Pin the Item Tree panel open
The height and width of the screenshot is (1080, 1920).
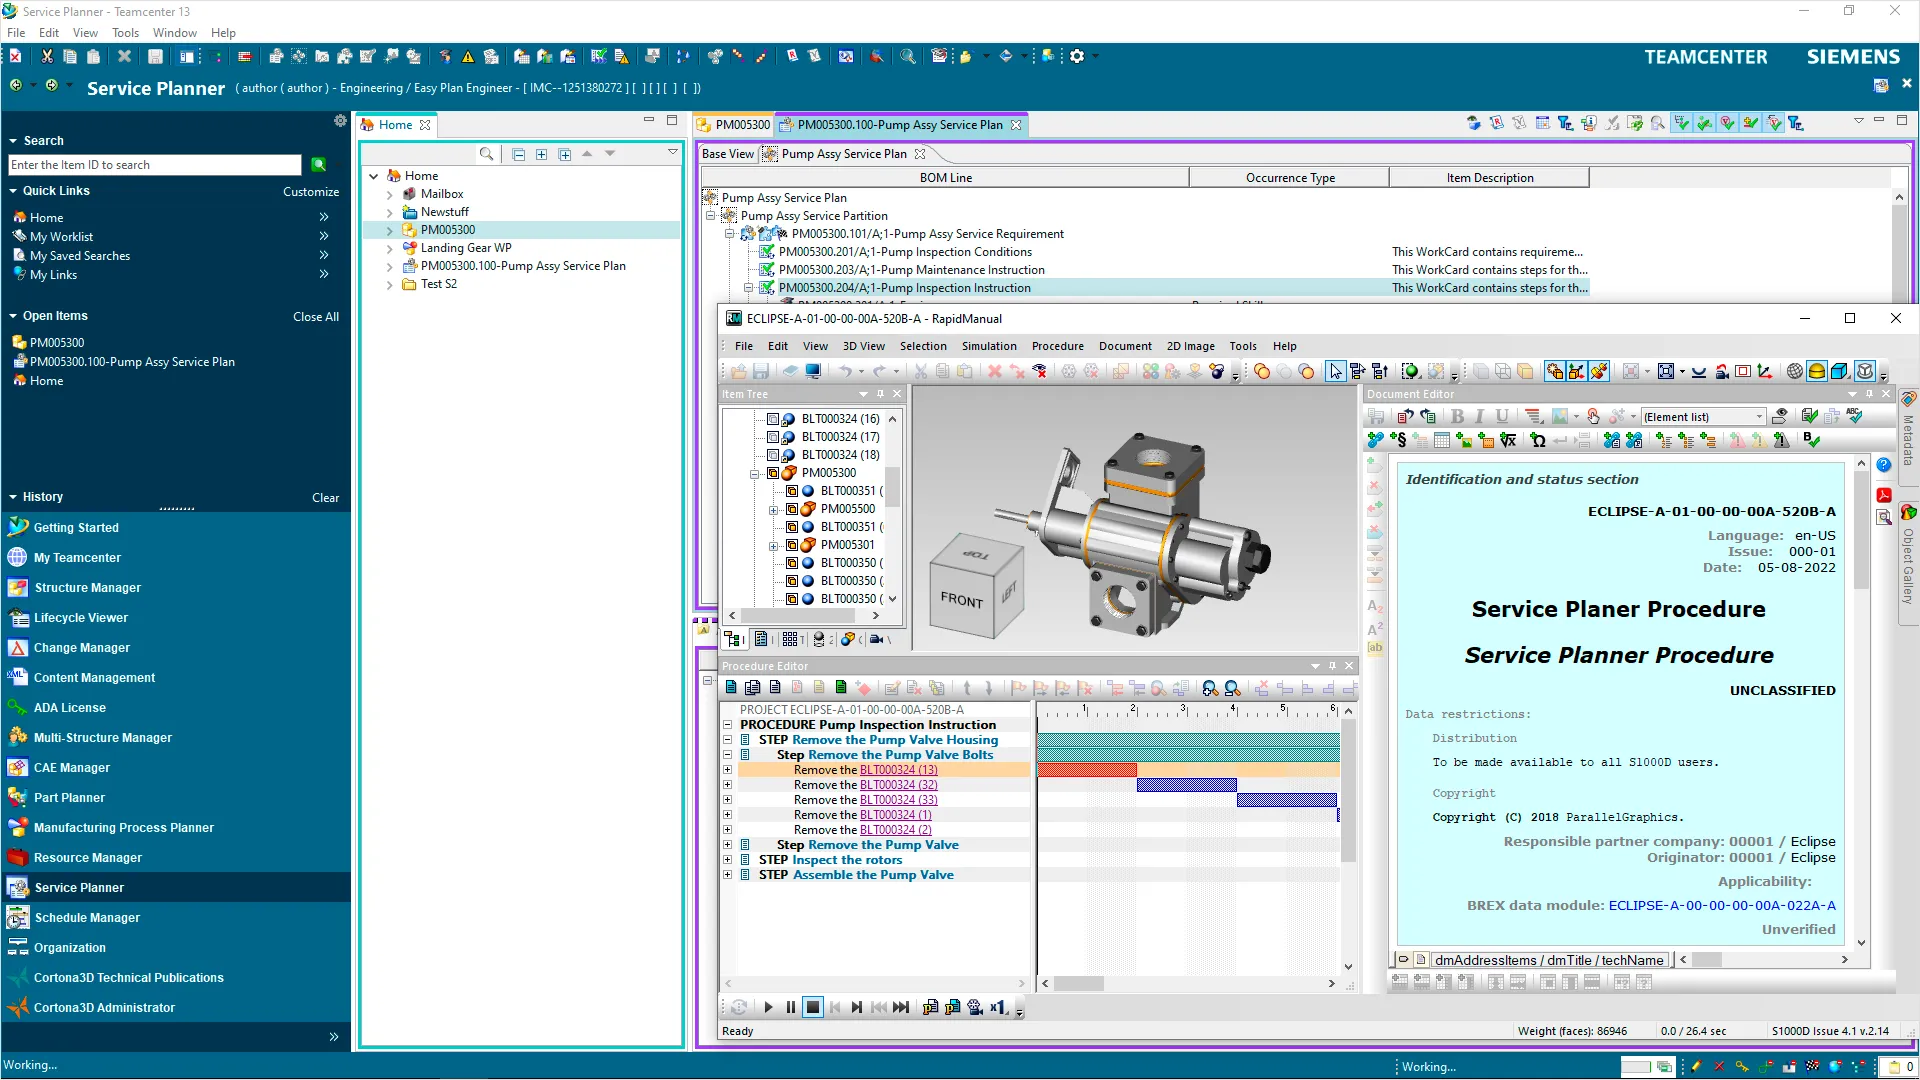pos(880,394)
